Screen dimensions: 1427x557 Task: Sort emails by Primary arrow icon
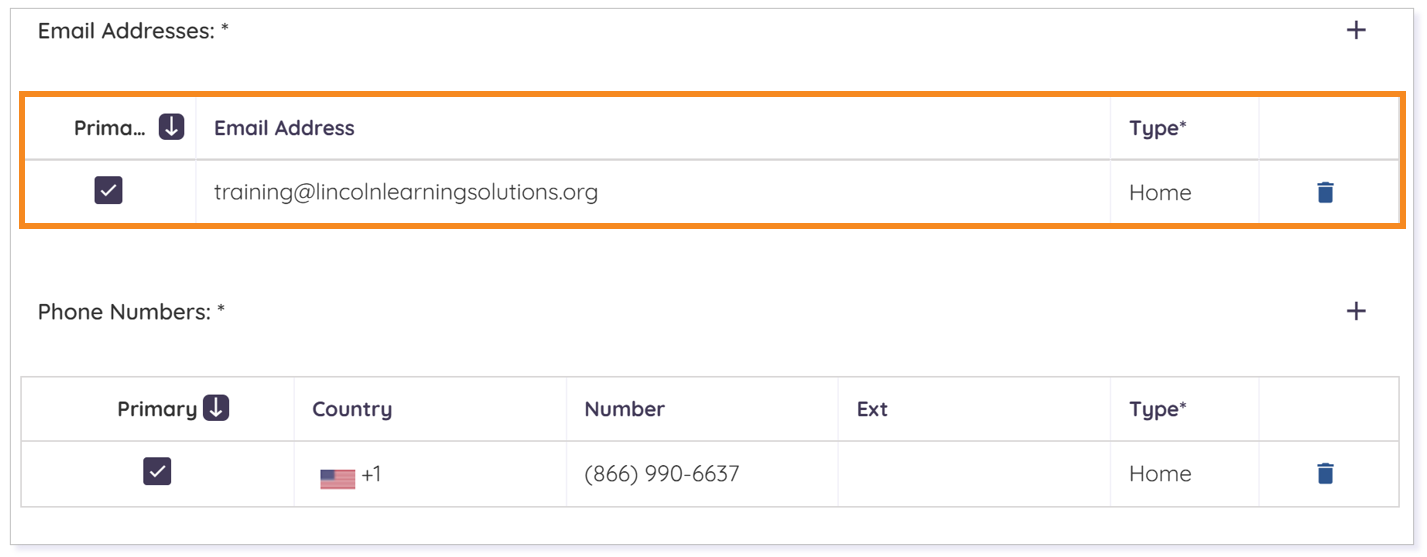[x=172, y=127]
